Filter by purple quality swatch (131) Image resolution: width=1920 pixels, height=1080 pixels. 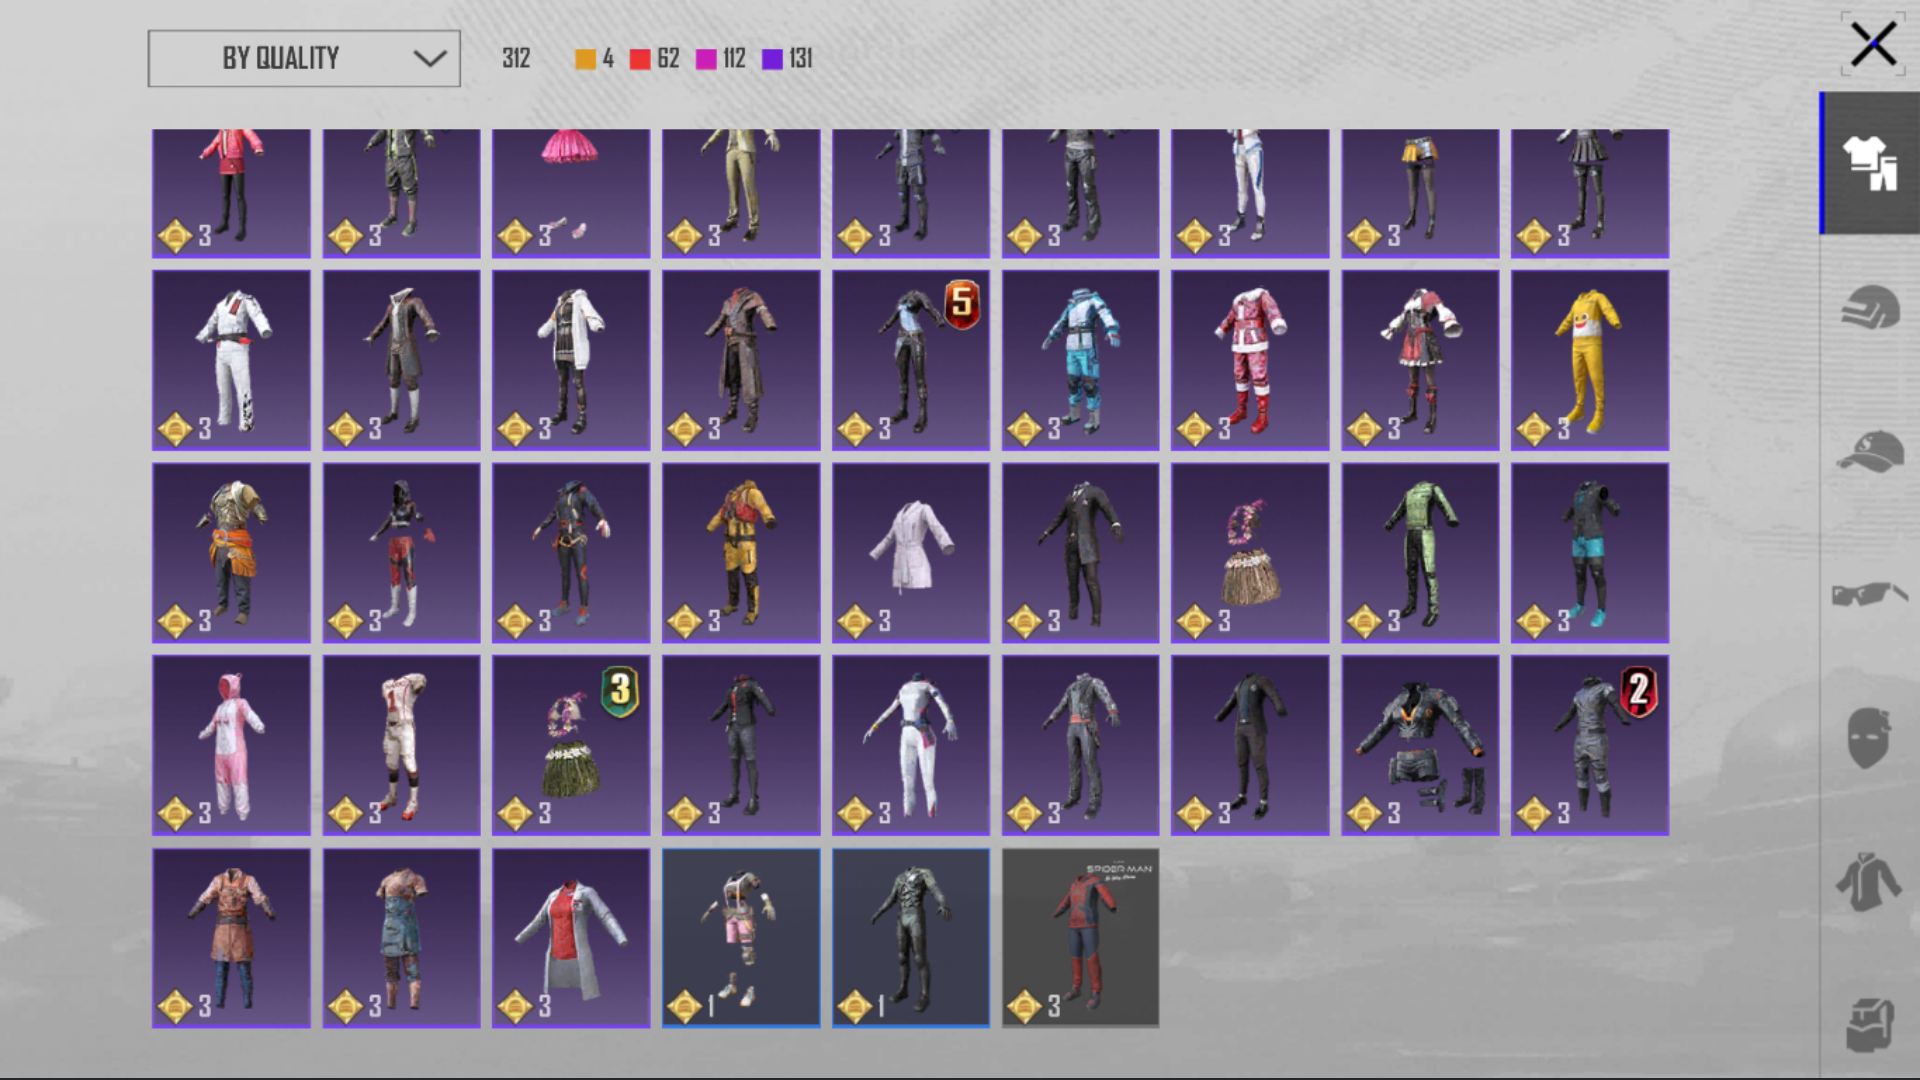click(772, 59)
